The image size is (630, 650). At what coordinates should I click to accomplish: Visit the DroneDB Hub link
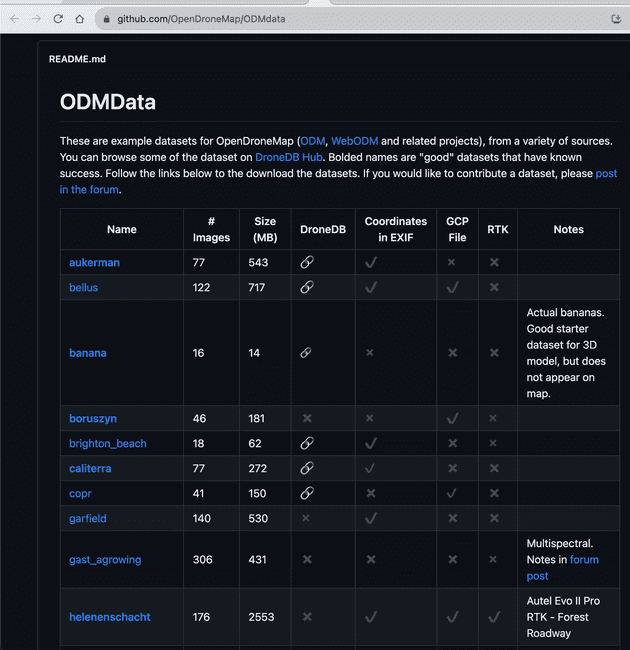tap(289, 157)
